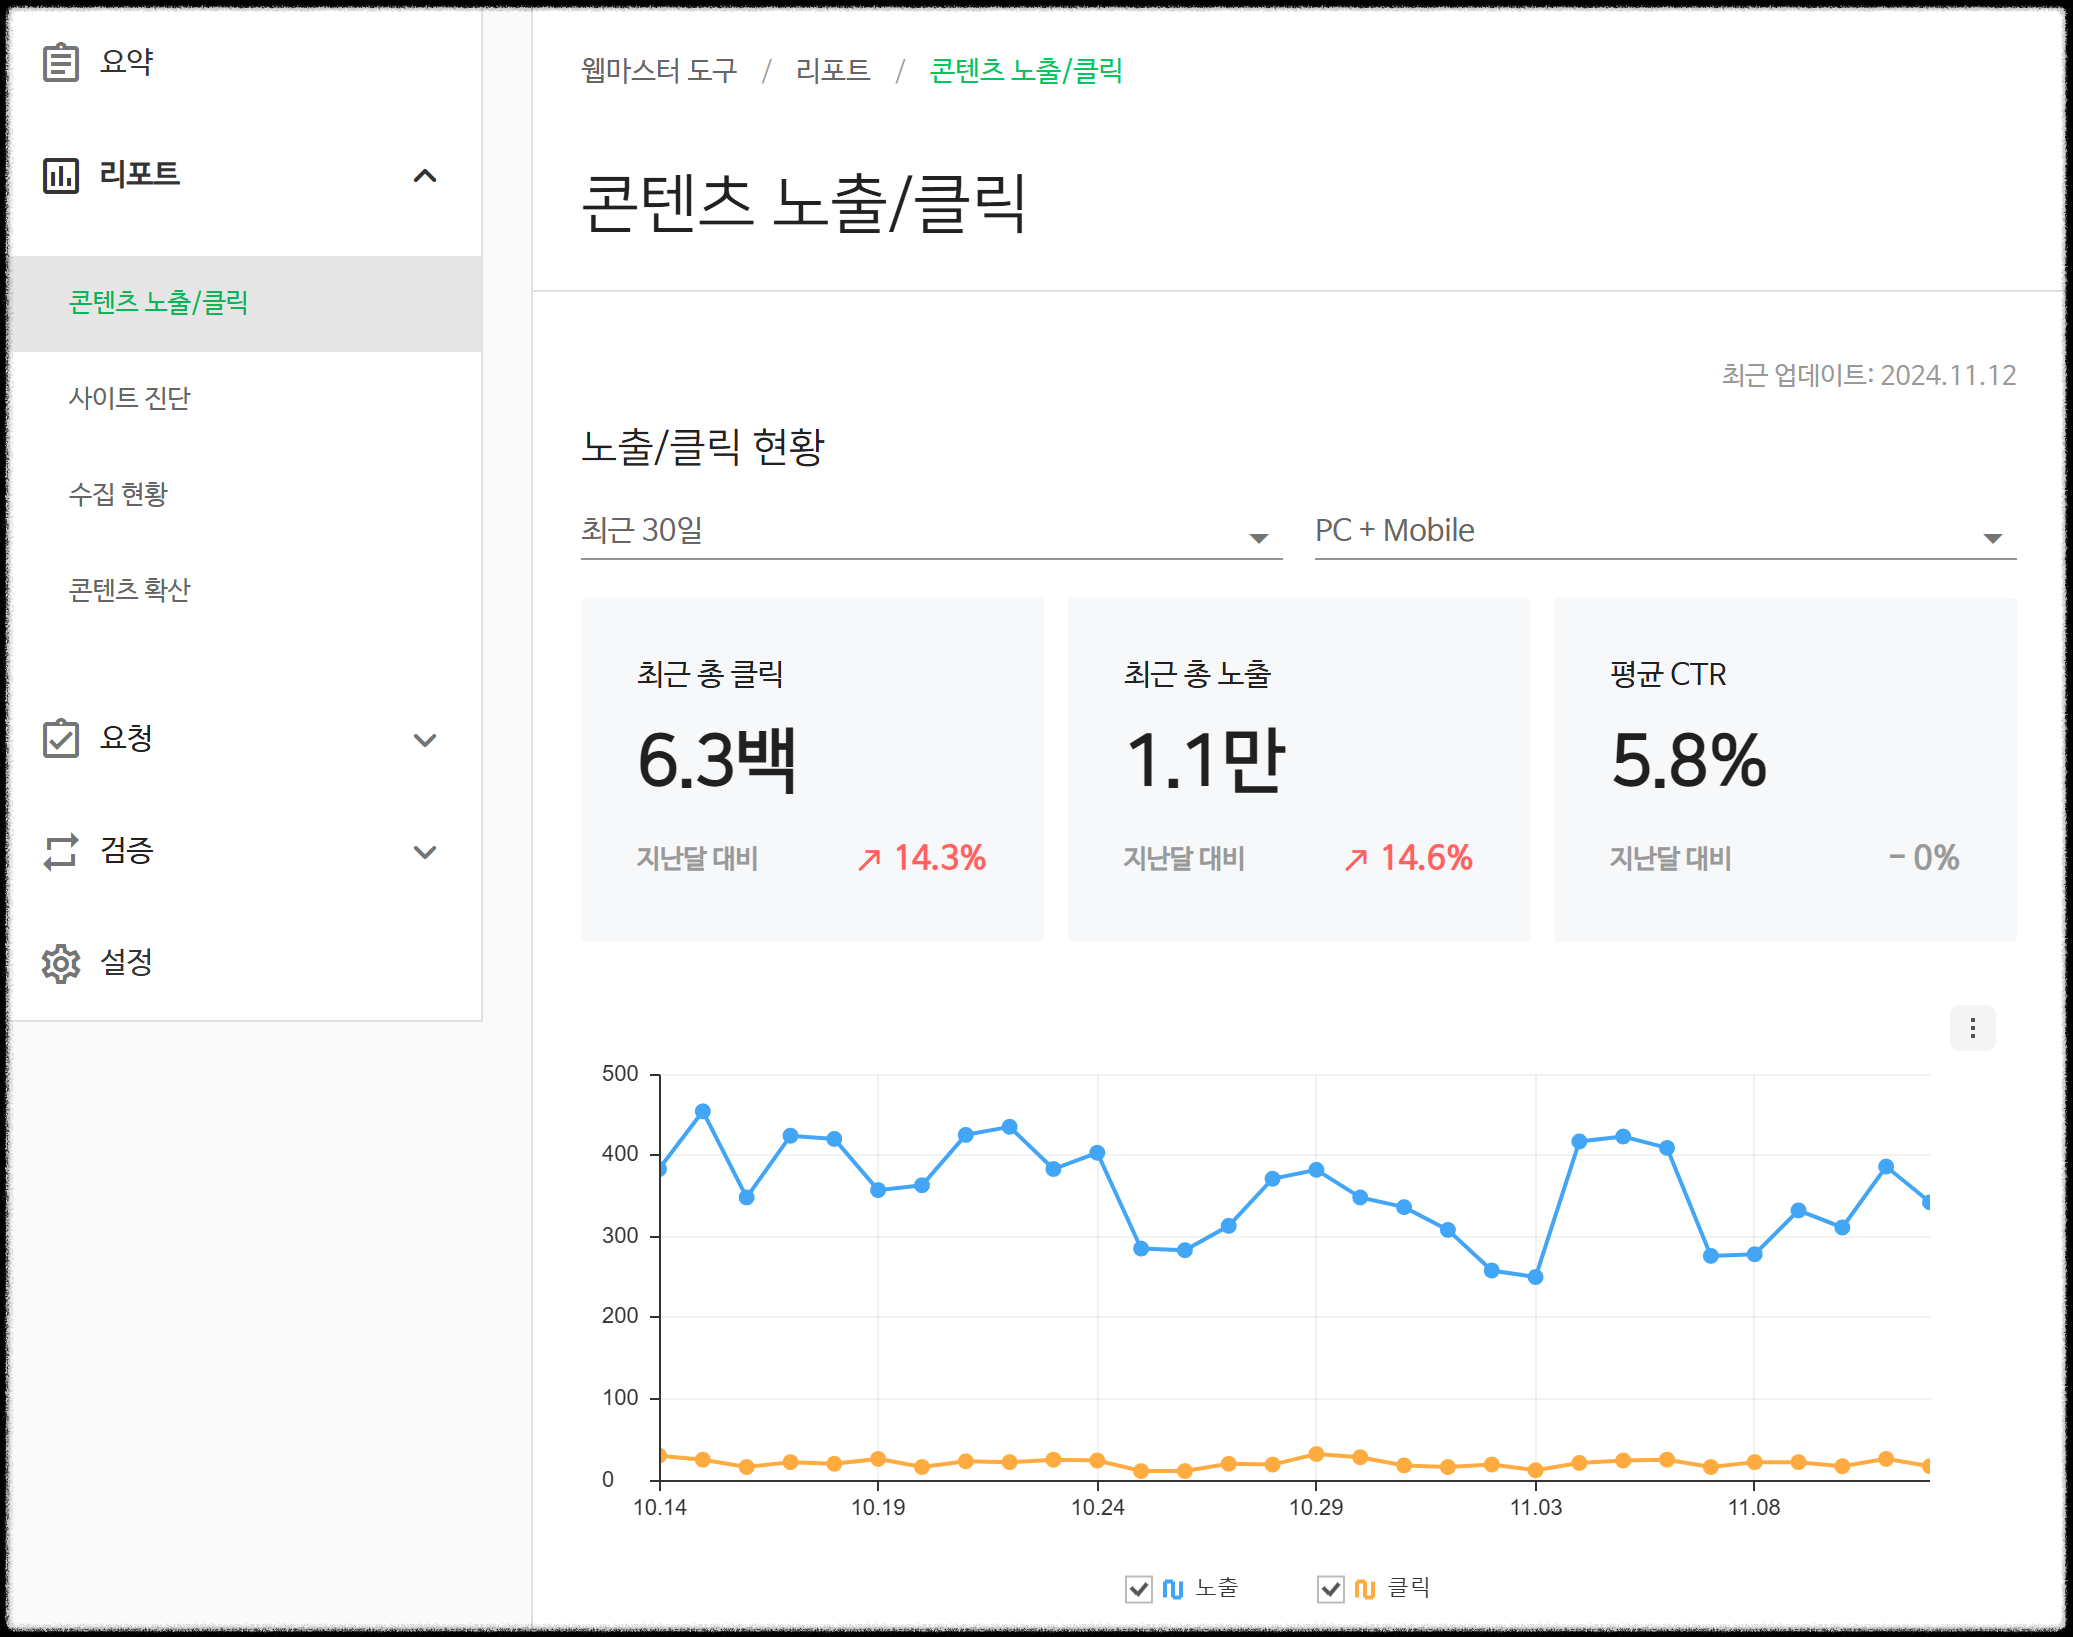Viewport: 2073px width, 1637px height.
Task: Expand the 검증 menu section chevron
Action: 425,852
